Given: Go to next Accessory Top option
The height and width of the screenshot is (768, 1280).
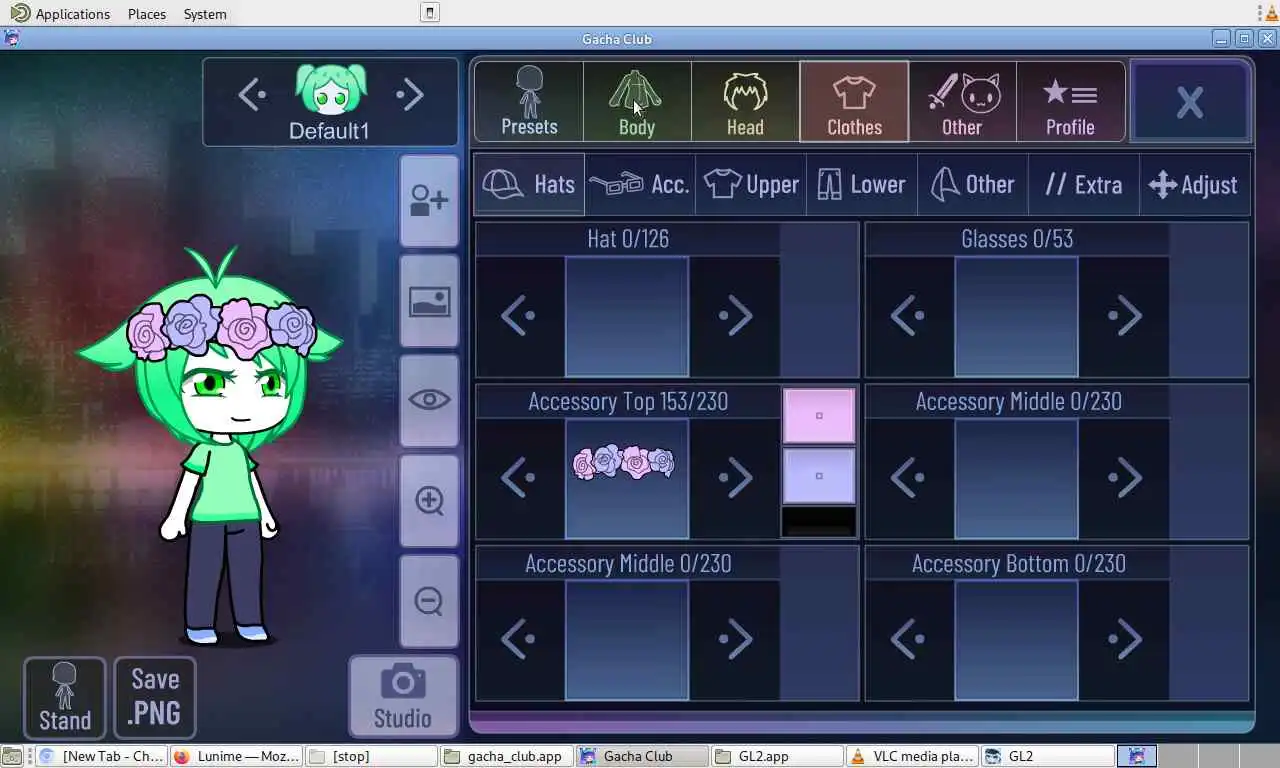Looking at the screenshot, I should tap(735, 478).
